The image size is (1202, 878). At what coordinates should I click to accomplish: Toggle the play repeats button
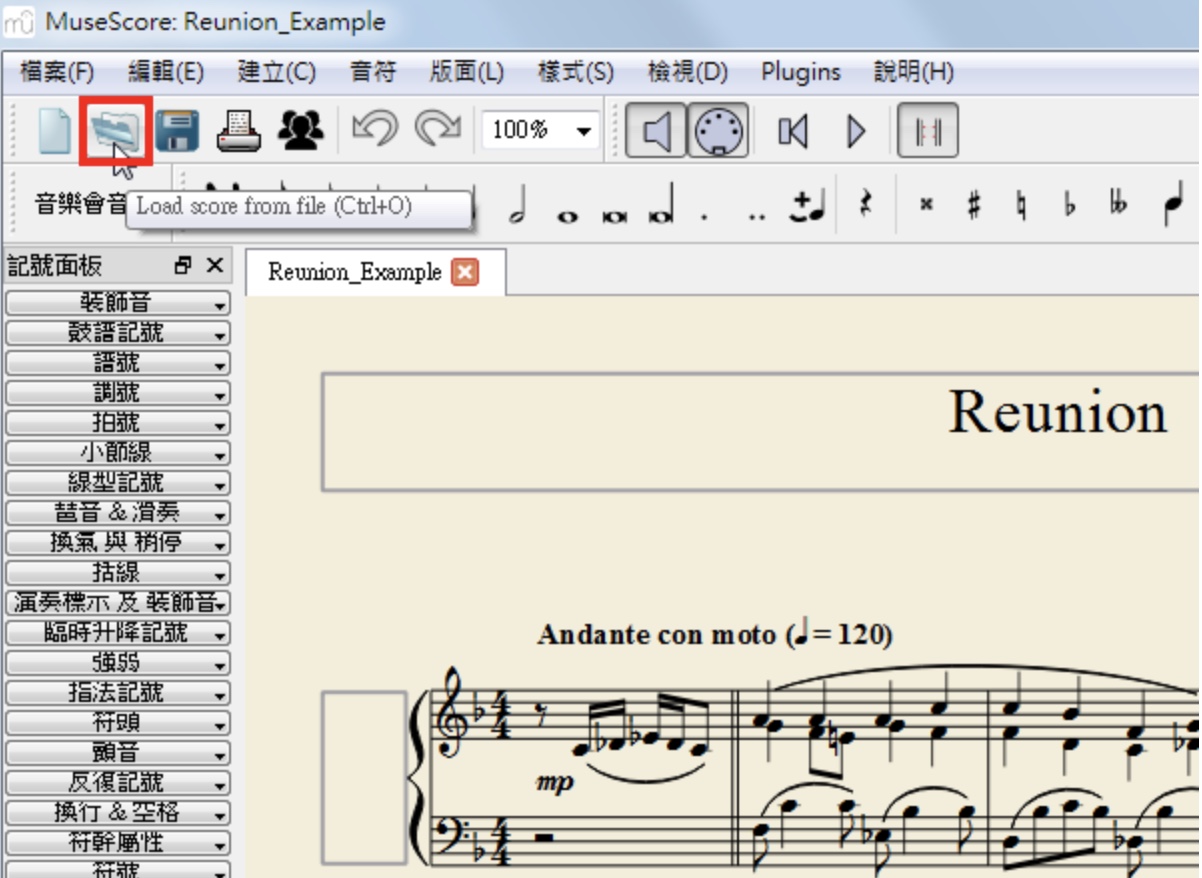click(x=928, y=131)
